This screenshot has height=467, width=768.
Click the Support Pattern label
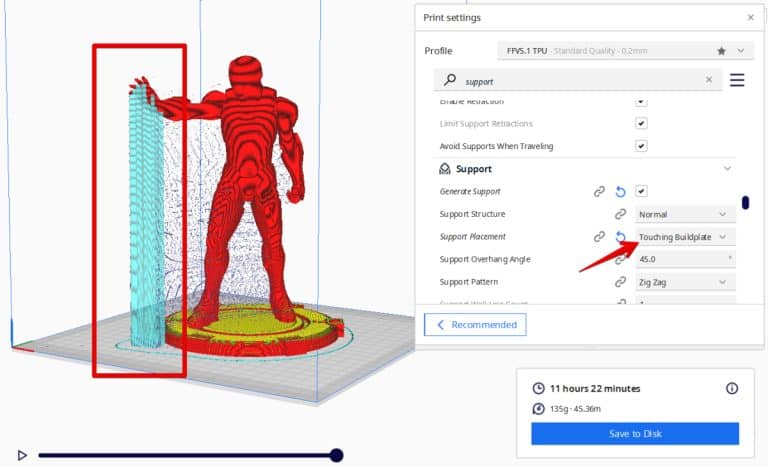468,282
